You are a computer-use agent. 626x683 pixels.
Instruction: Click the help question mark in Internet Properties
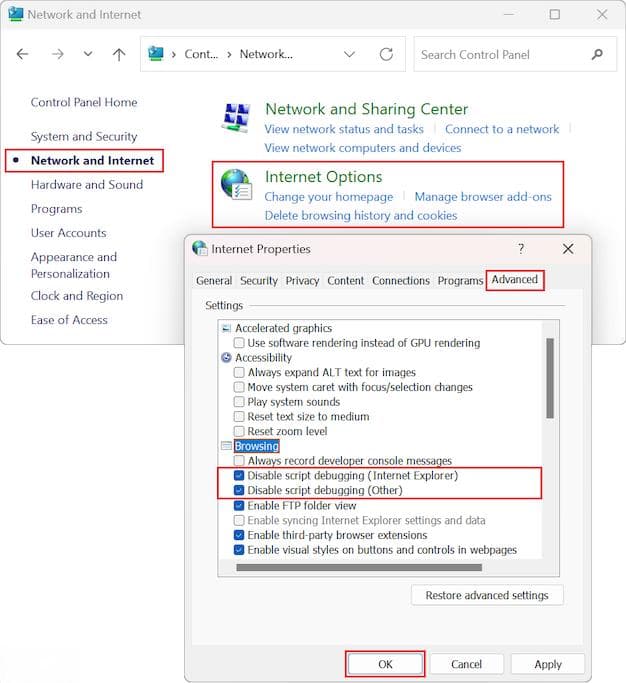click(x=521, y=249)
